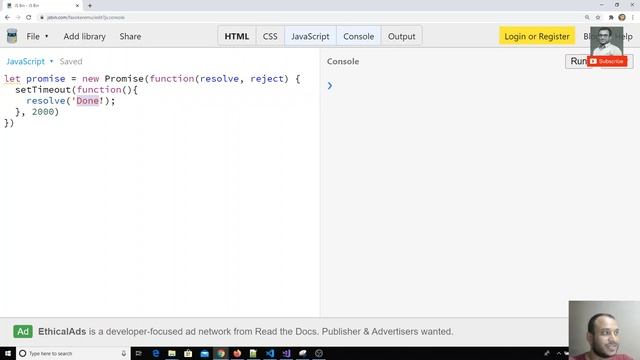Open the Chrome profile avatar
This screenshot has width=640, height=360.
click(x=622, y=18)
